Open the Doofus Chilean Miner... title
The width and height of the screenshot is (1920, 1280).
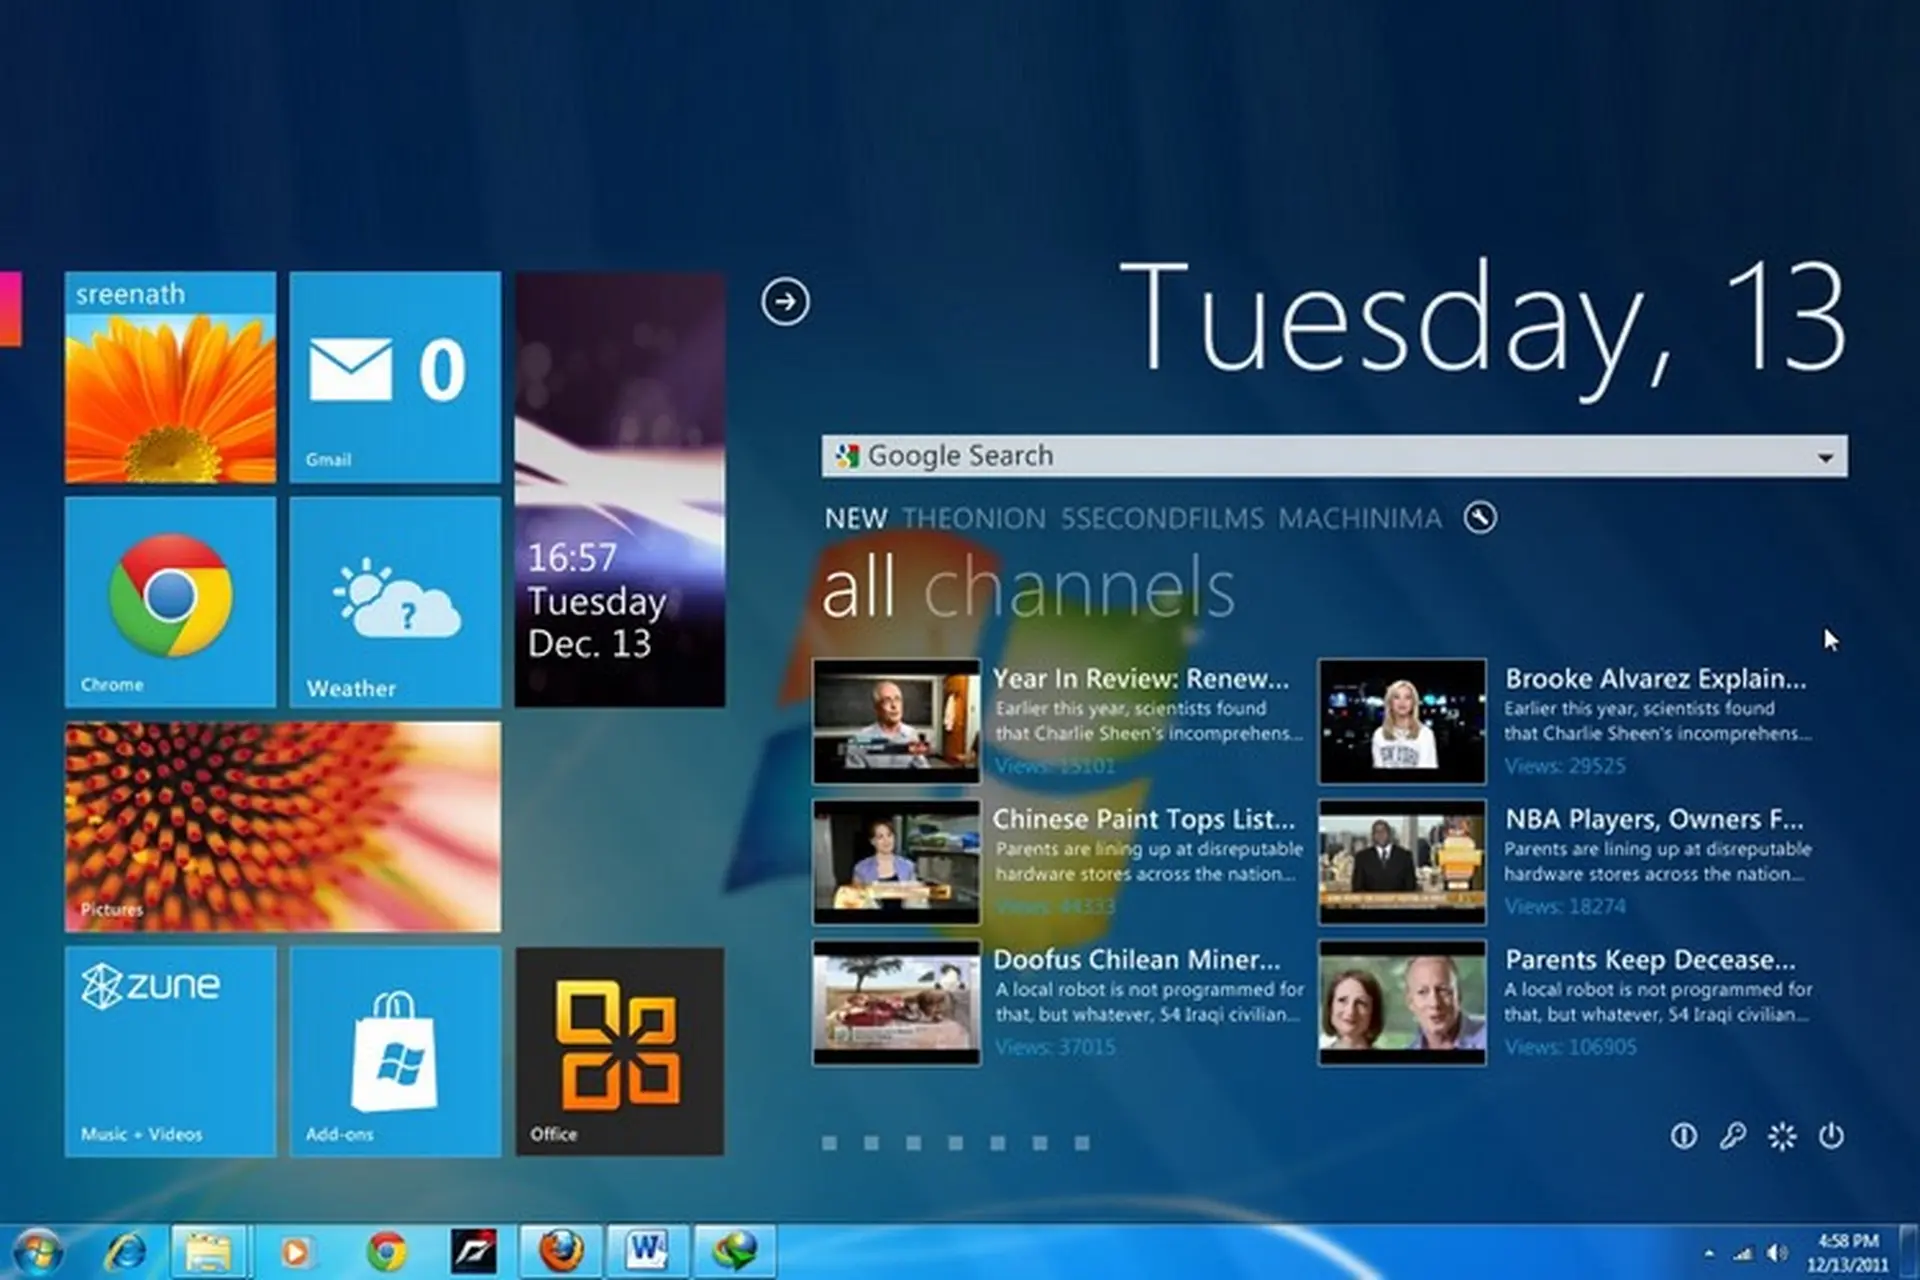pos(1136,960)
